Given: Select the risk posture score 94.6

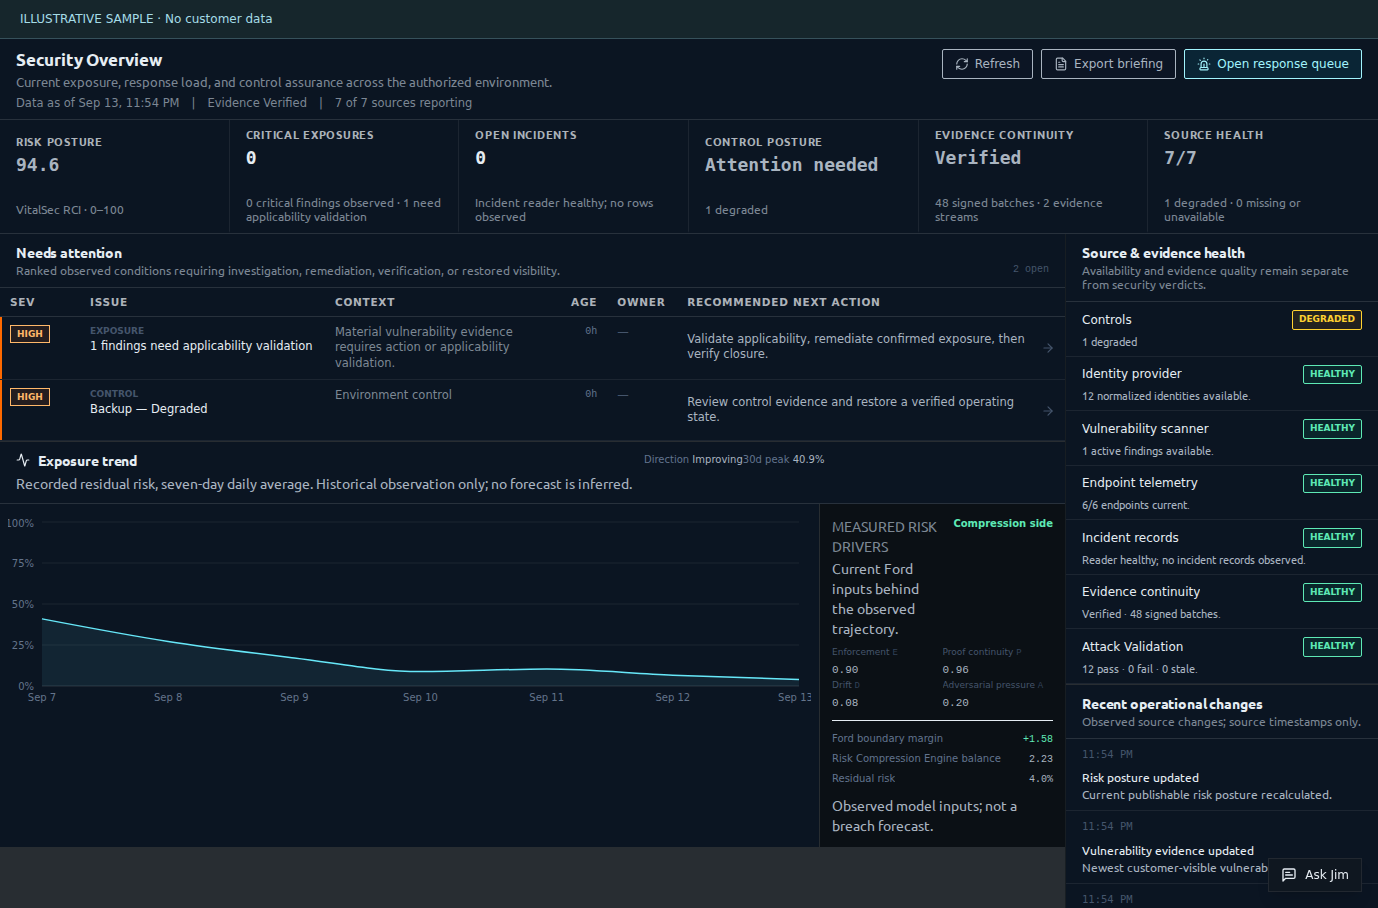Looking at the screenshot, I should pos(38,165).
